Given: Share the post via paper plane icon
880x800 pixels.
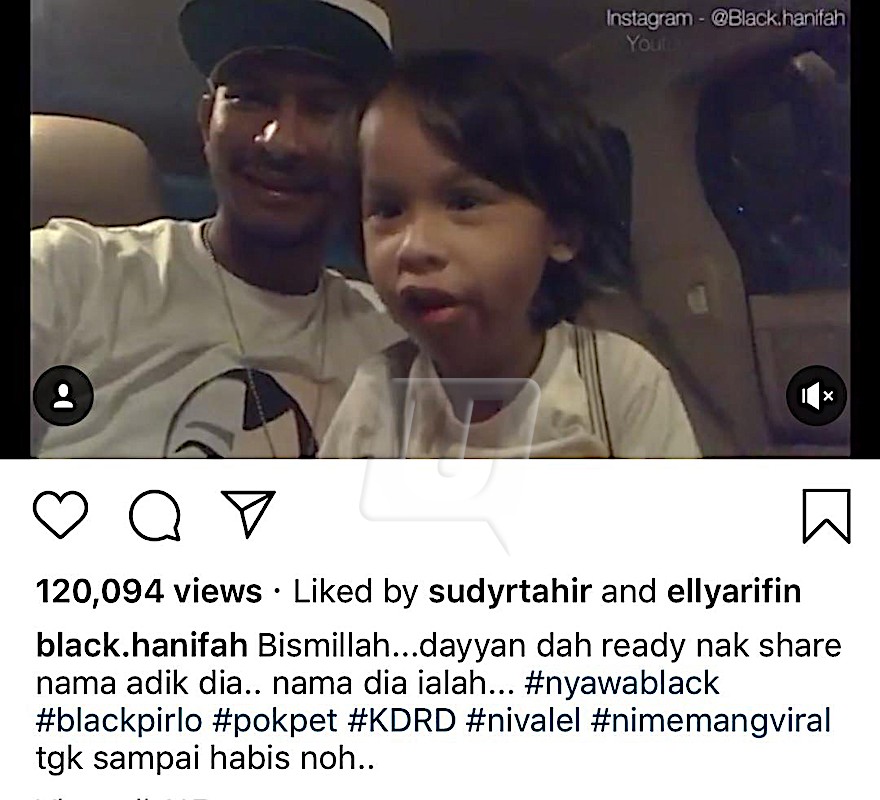Looking at the screenshot, I should coord(248,513).
